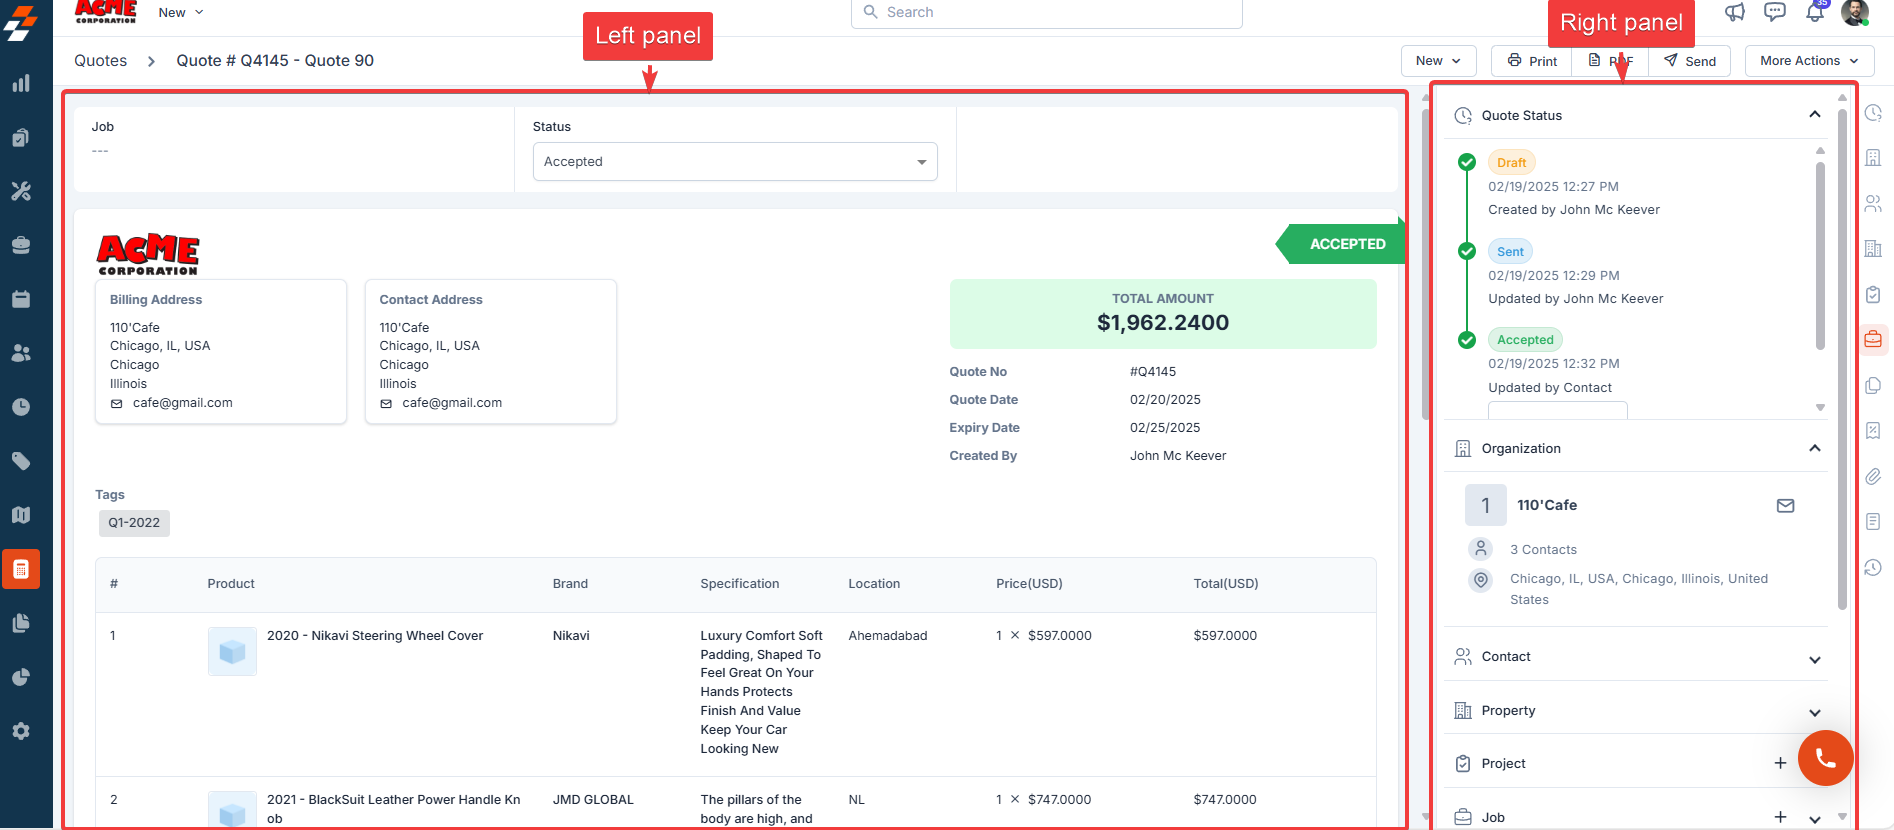Screen dimensions: 1894x830
Task: Click the $1,962.2400 total amount
Action: pos(1163,323)
